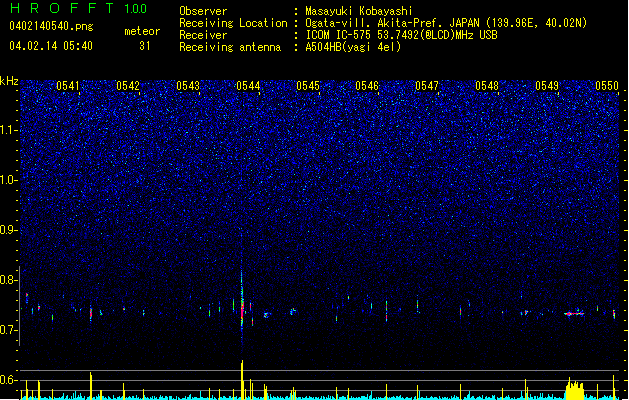This screenshot has width=629, height=400.
Task: Select the Ogata-vill. Akita-Pref. JAPAN location text
Action: [x=446, y=23]
